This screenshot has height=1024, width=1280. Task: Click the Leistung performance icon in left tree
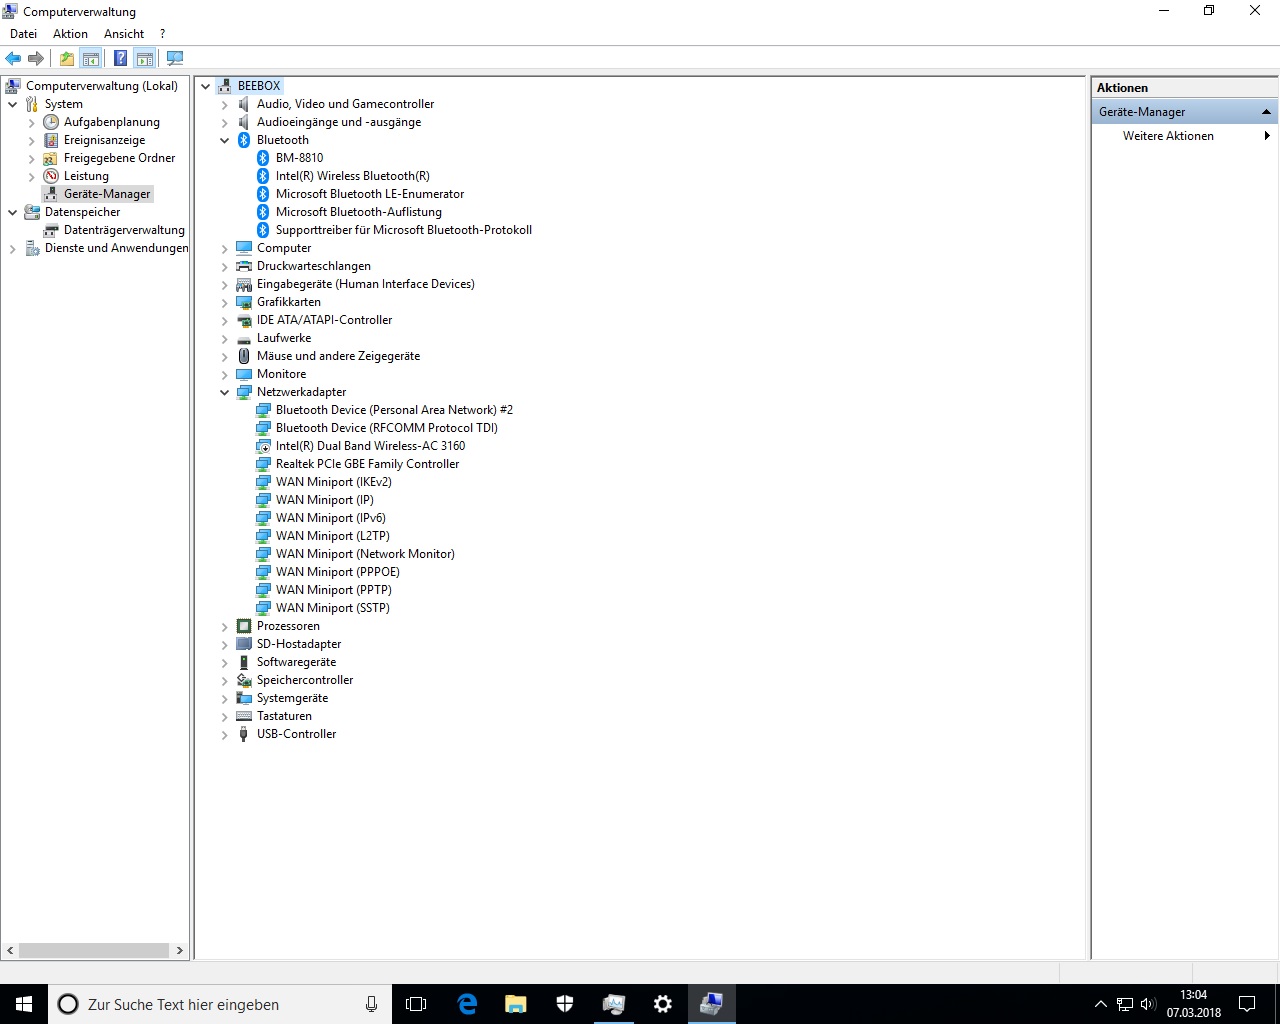coord(51,176)
